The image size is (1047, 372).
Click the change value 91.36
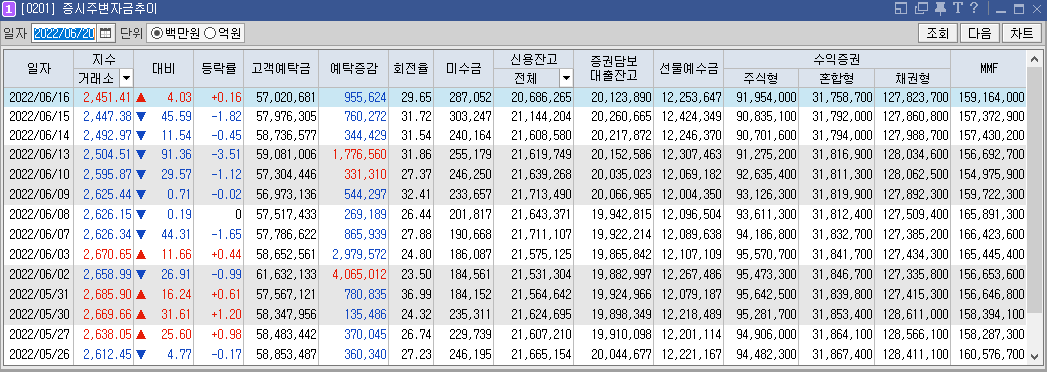[x=176, y=154]
